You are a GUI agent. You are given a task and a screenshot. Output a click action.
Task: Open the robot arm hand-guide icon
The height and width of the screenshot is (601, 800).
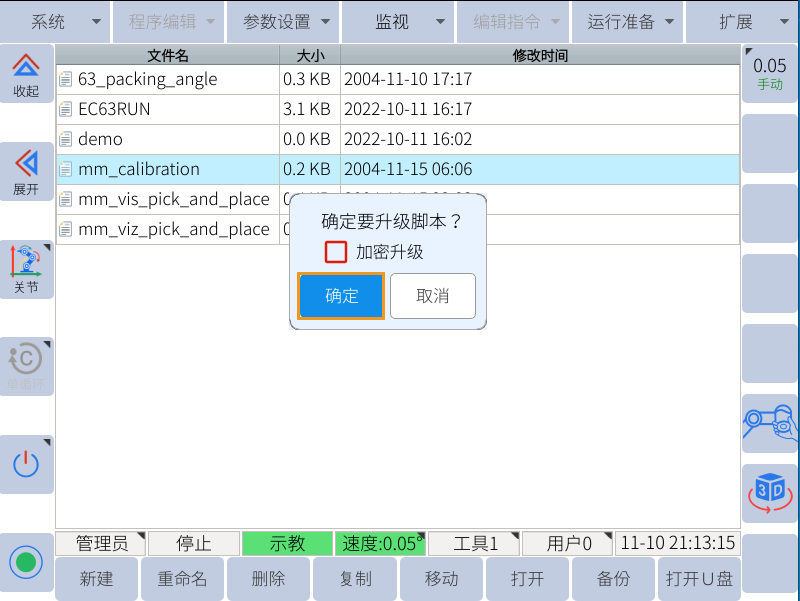tap(770, 423)
